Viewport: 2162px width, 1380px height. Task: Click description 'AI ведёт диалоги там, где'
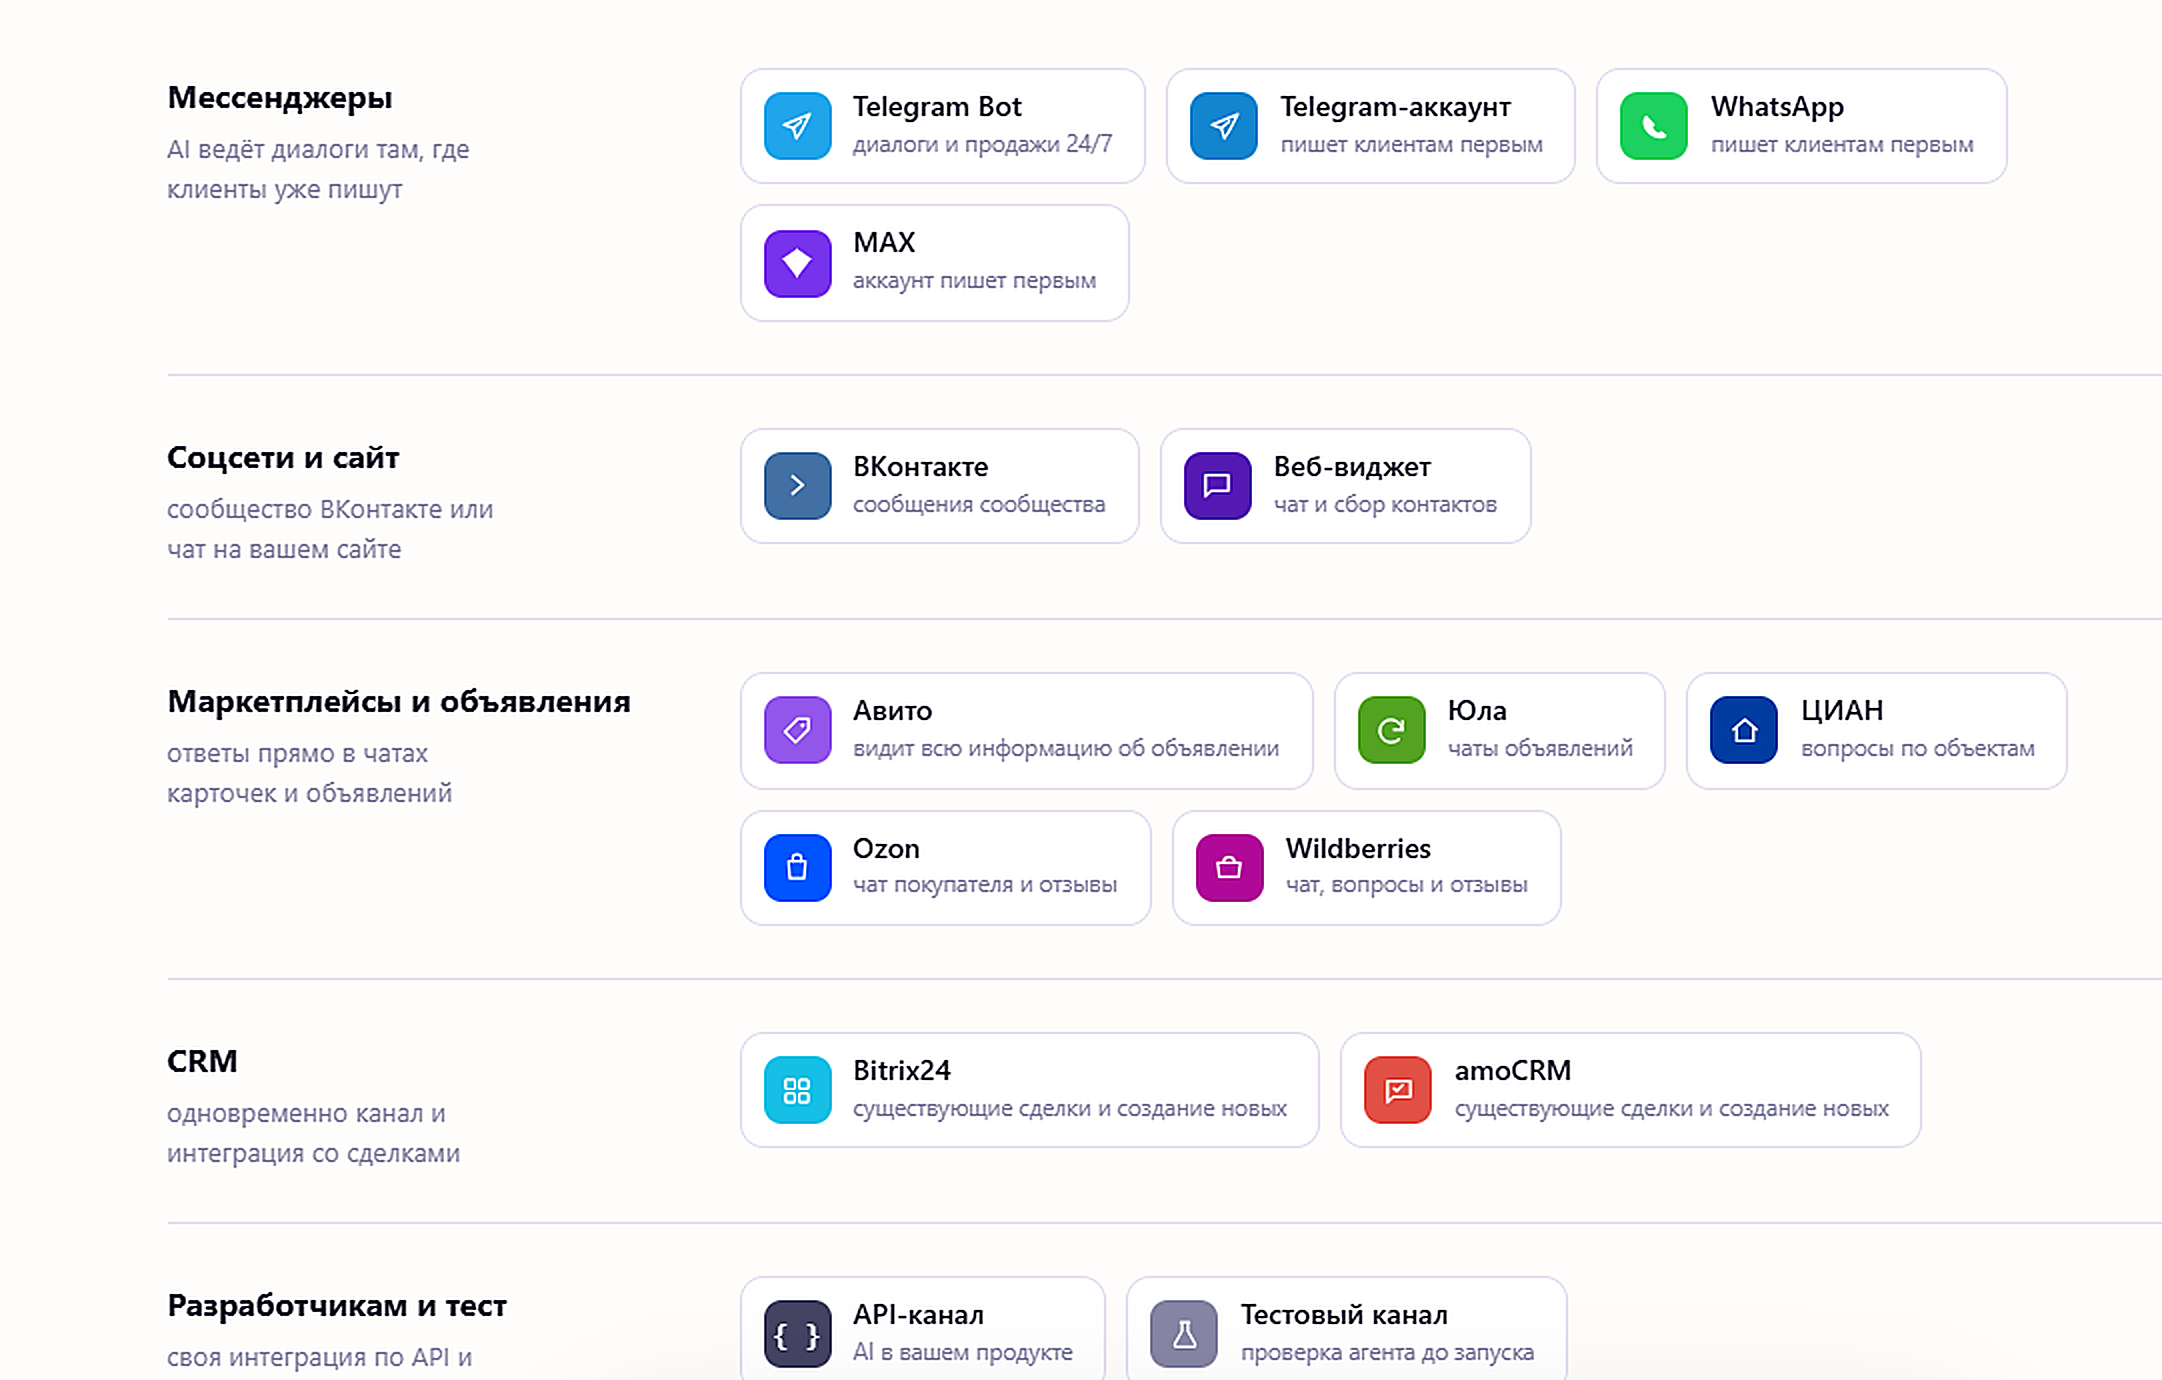click(x=318, y=150)
